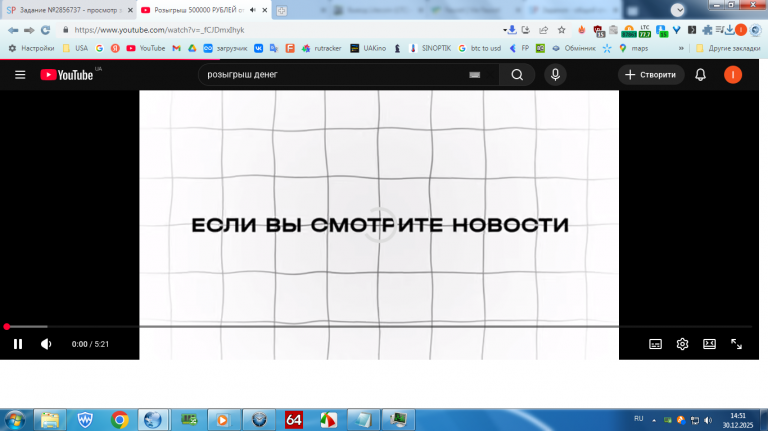Open browser profile orange avatar
The height and width of the screenshot is (431, 768).
[741, 30]
